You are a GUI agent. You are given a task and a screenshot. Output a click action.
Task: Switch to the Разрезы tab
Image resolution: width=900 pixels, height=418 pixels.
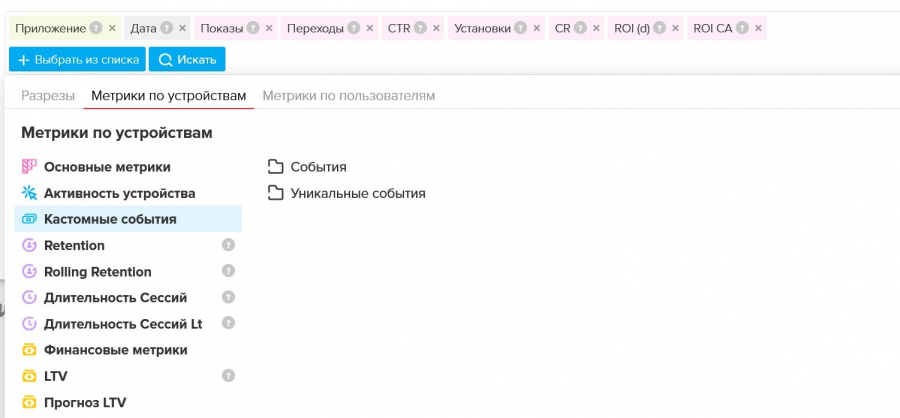[48, 96]
